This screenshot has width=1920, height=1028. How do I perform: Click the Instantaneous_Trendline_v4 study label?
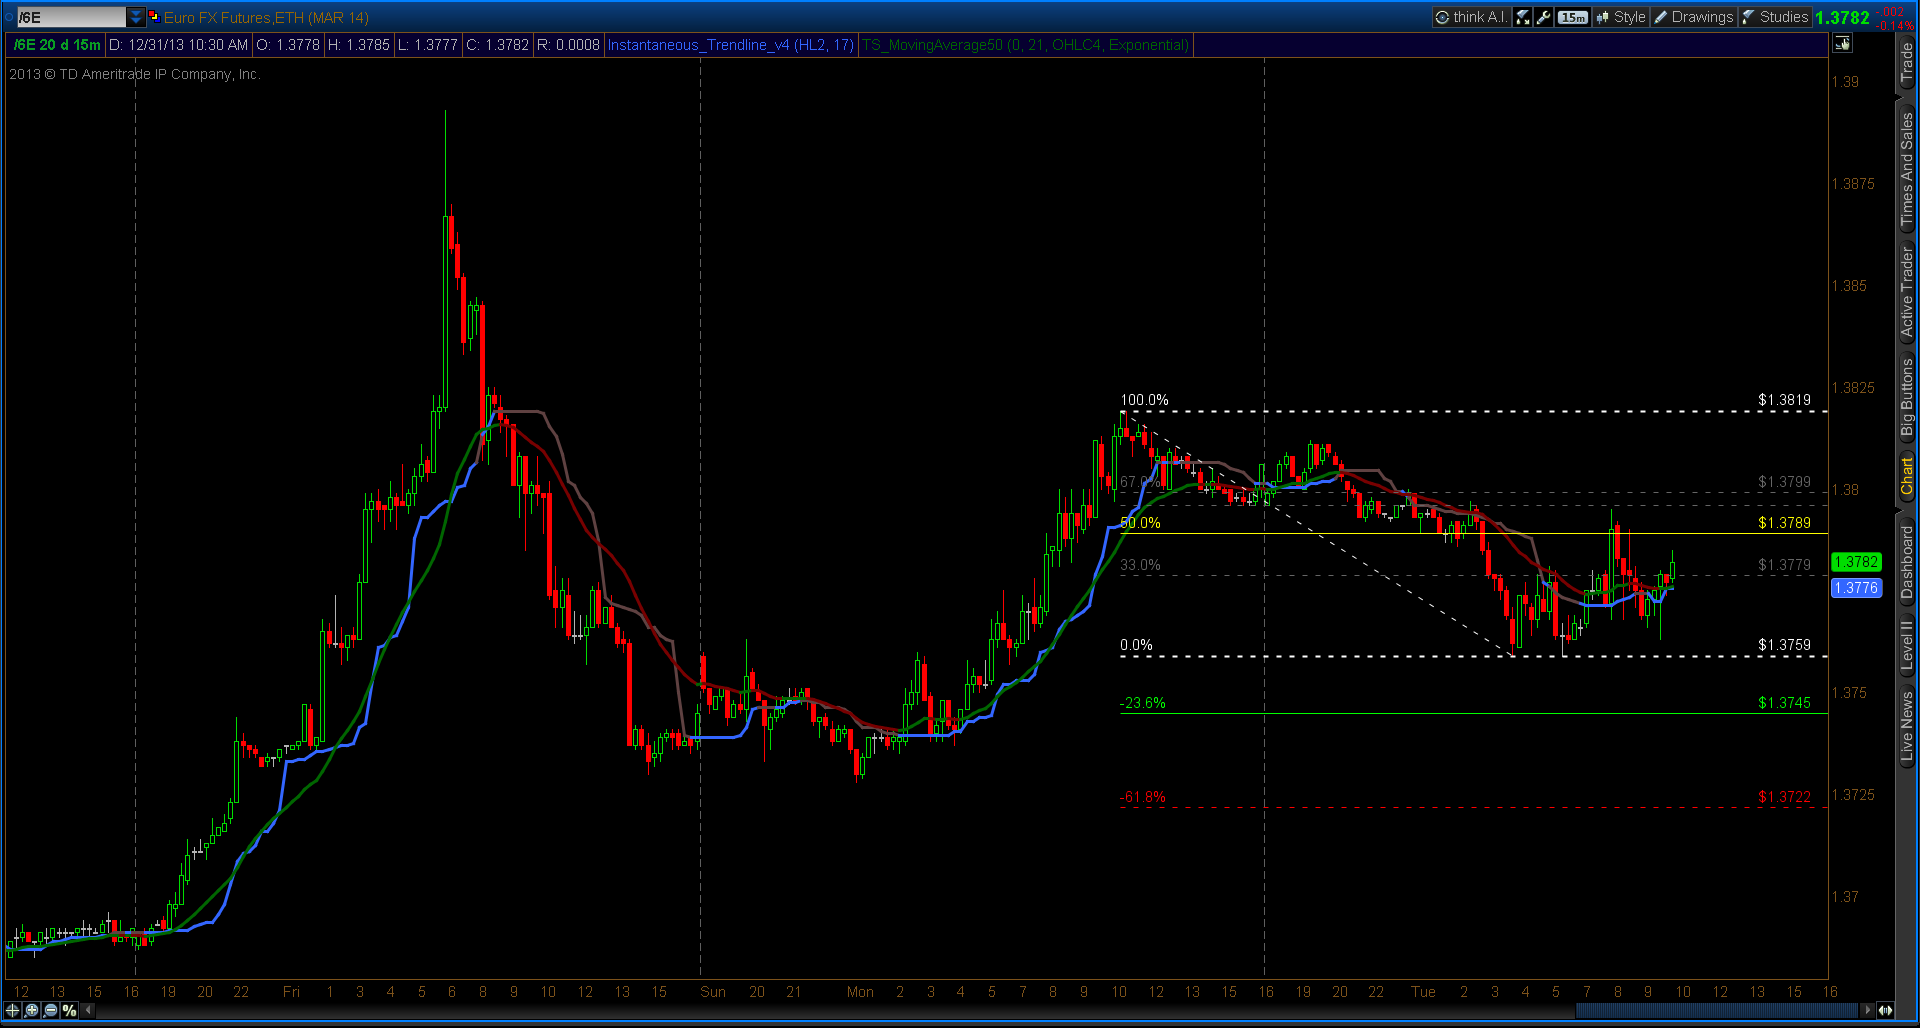click(x=731, y=45)
